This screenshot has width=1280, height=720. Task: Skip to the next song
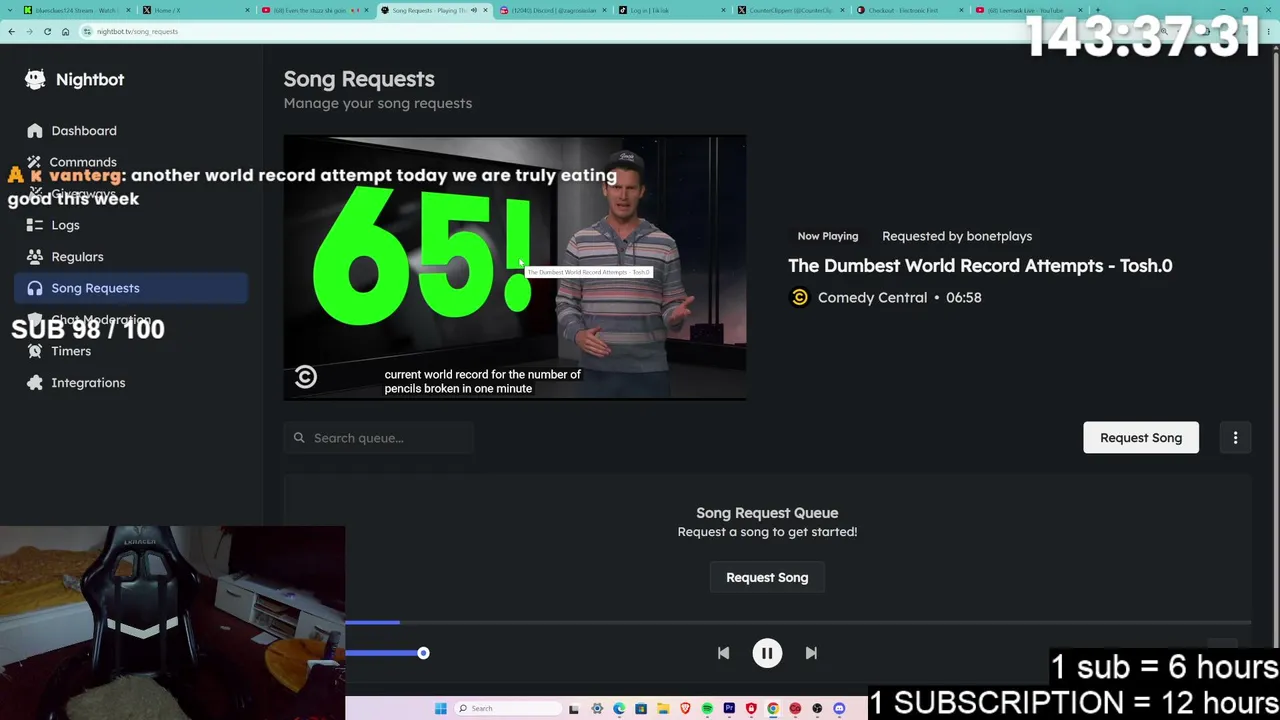811,653
